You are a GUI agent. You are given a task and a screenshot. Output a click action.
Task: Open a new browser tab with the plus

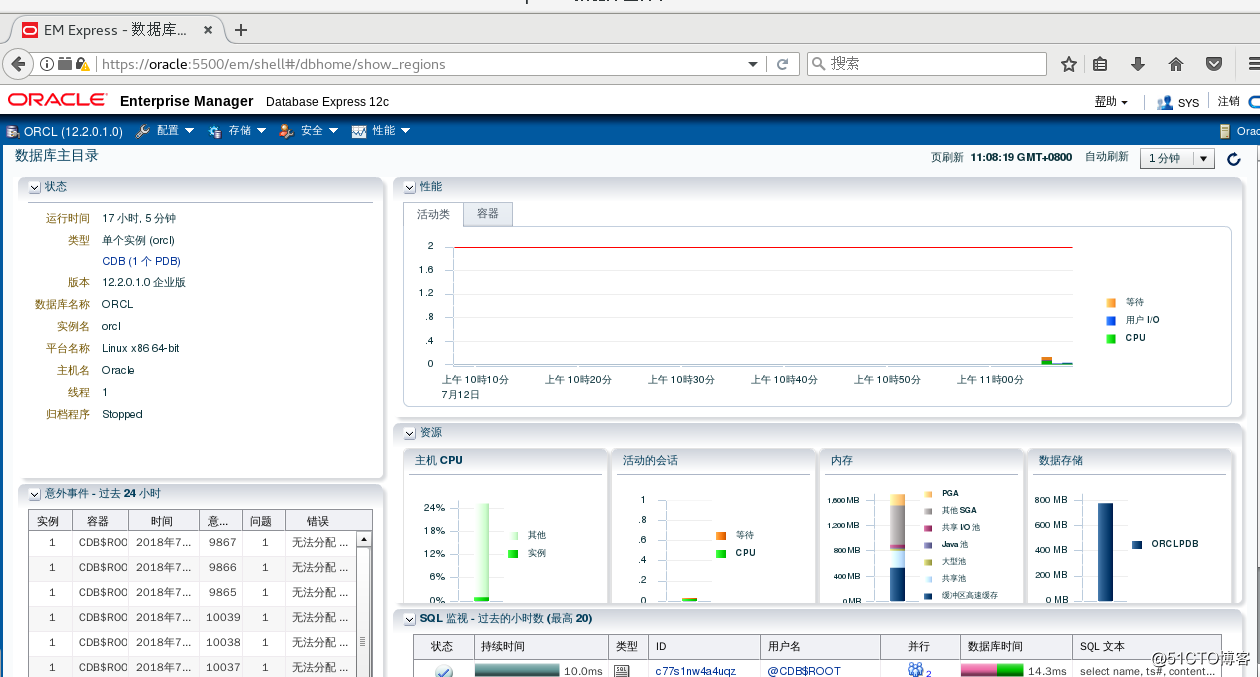pyautogui.click(x=241, y=30)
